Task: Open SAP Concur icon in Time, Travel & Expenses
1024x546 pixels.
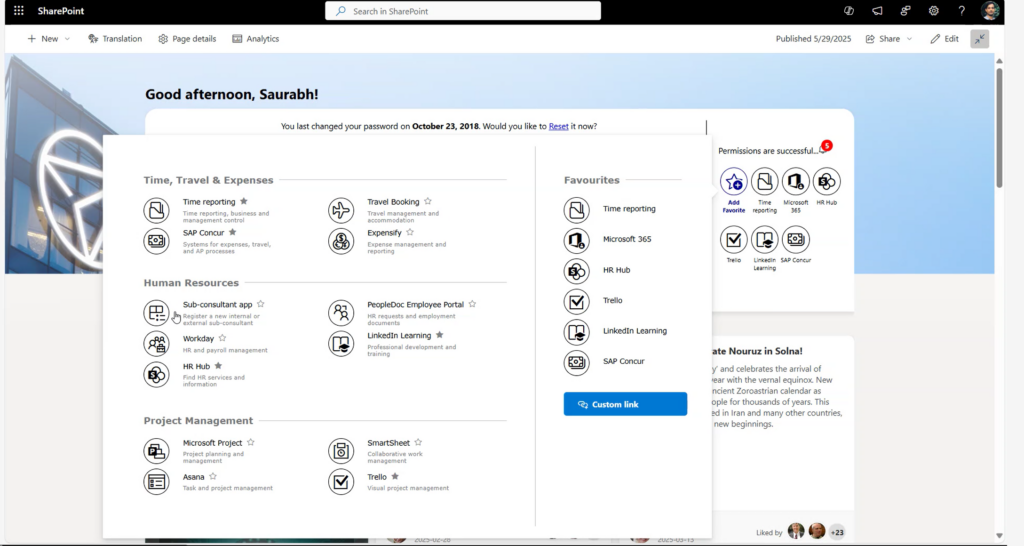Action: [x=157, y=241]
